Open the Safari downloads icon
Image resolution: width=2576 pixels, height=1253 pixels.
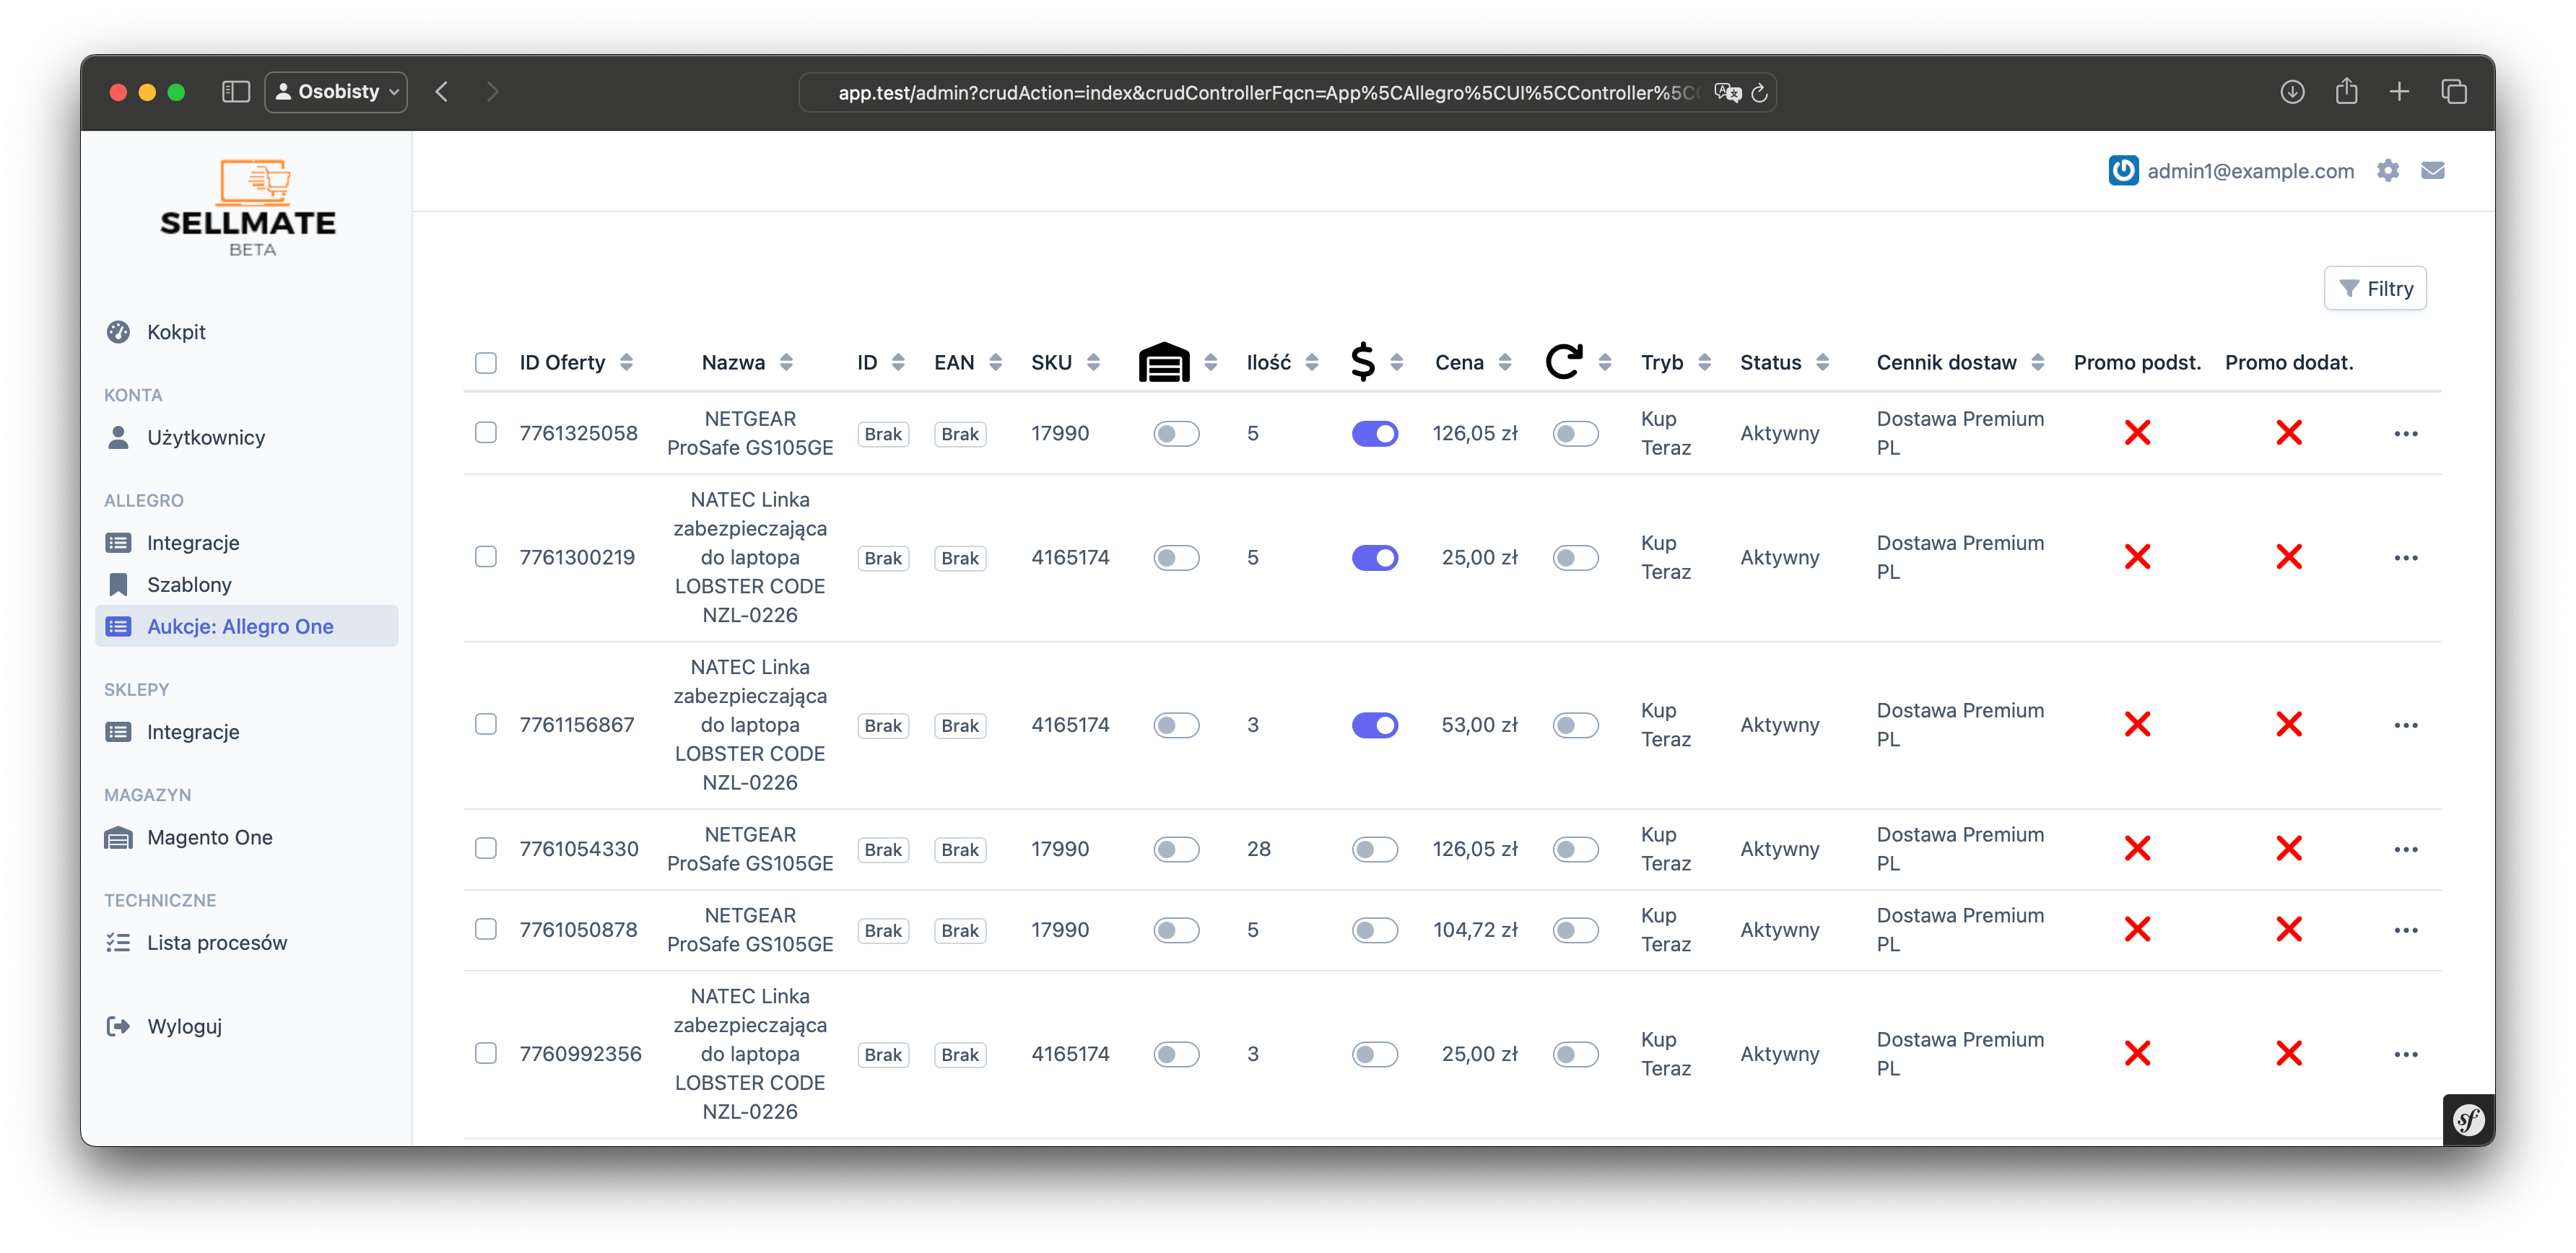[2292, 92]
